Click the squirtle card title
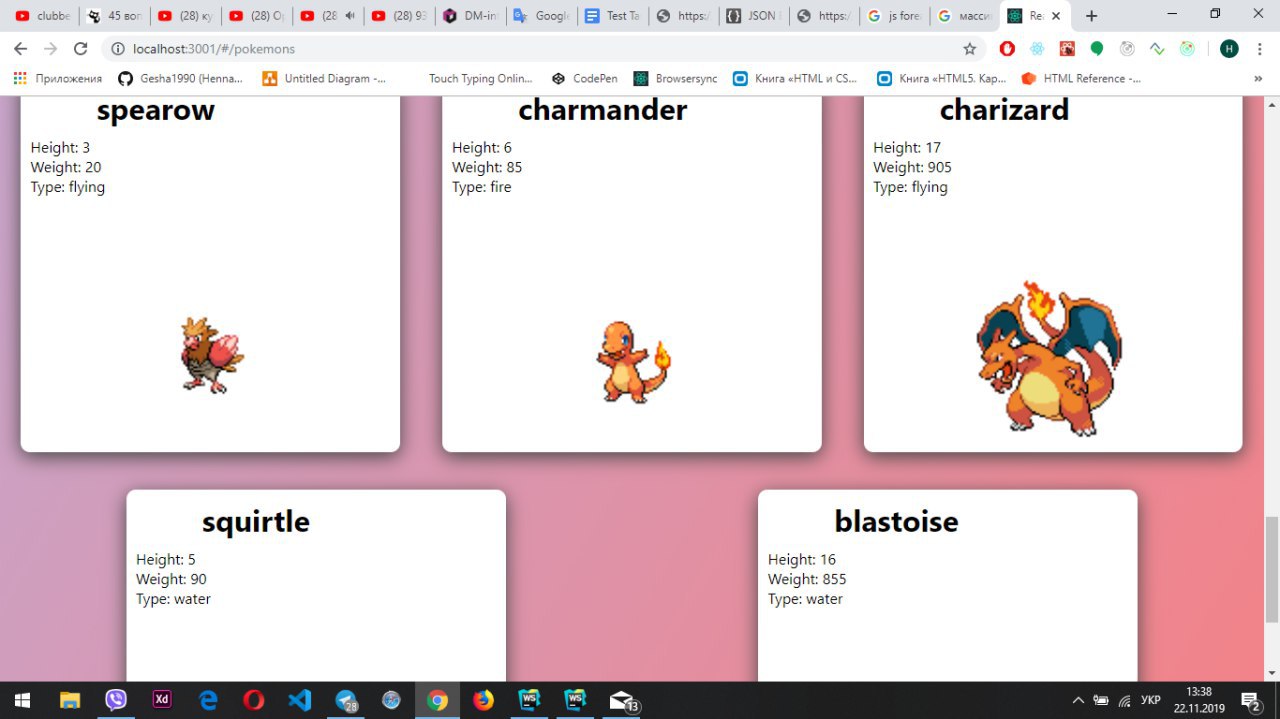Viewport: 1280px width, 719px height. pyautogui.click(x=256, y=521)
